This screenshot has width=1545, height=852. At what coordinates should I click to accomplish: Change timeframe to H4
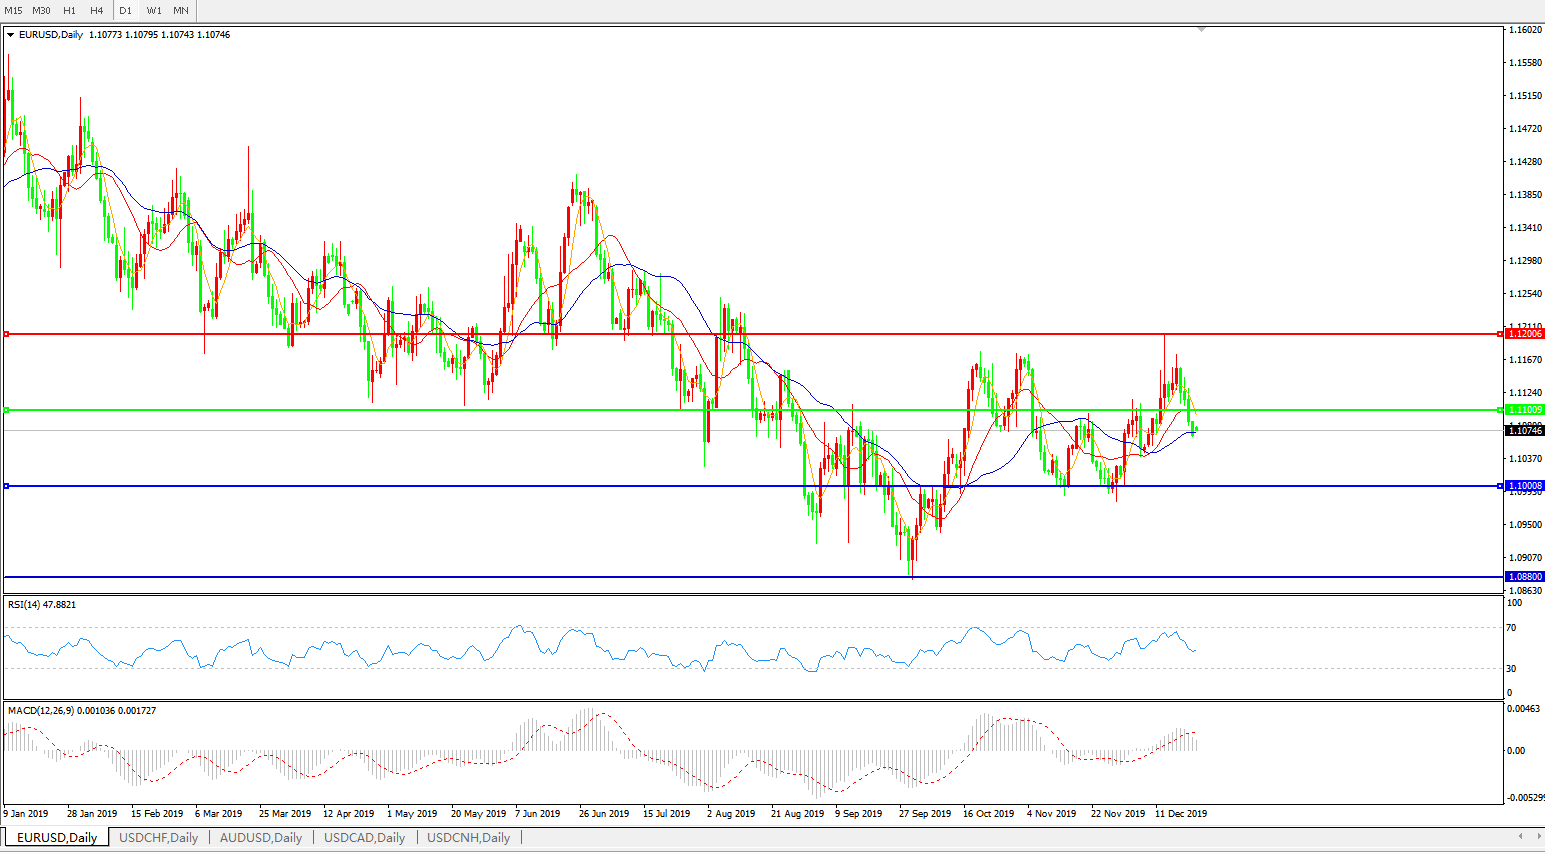[97, 11]
